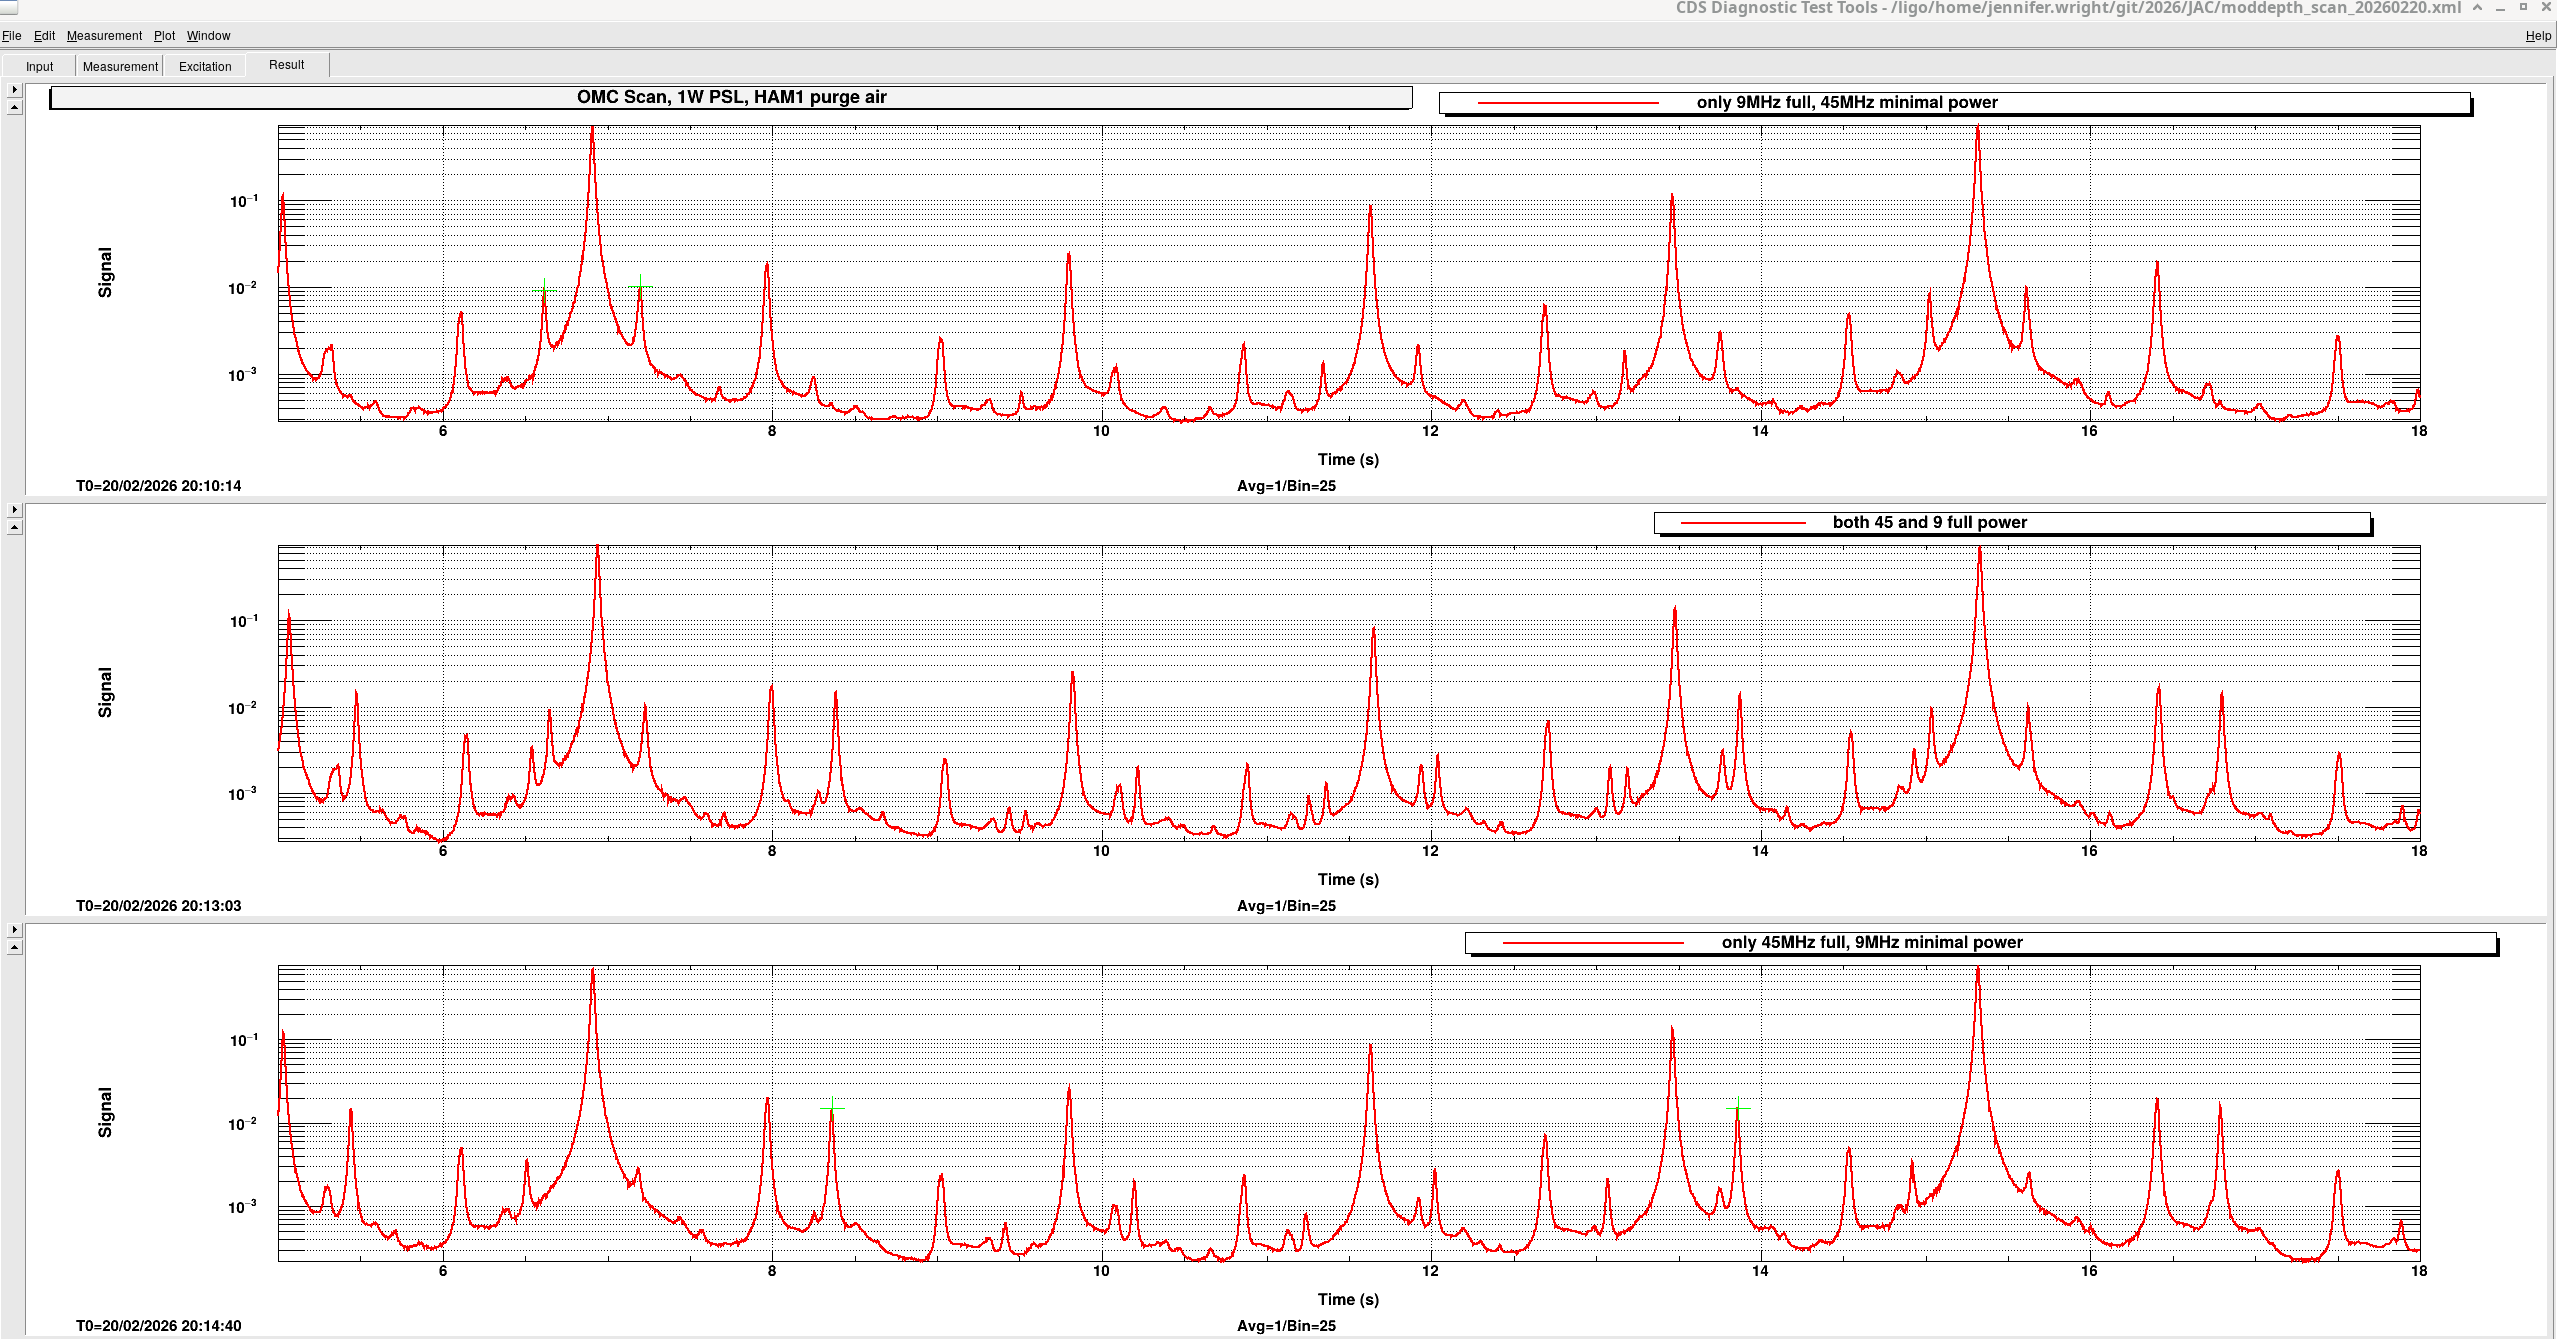This screenshot has height=1339, width=2557.
Task: Click right-arrow button beside bottom plot
Action: coord(14,930)
